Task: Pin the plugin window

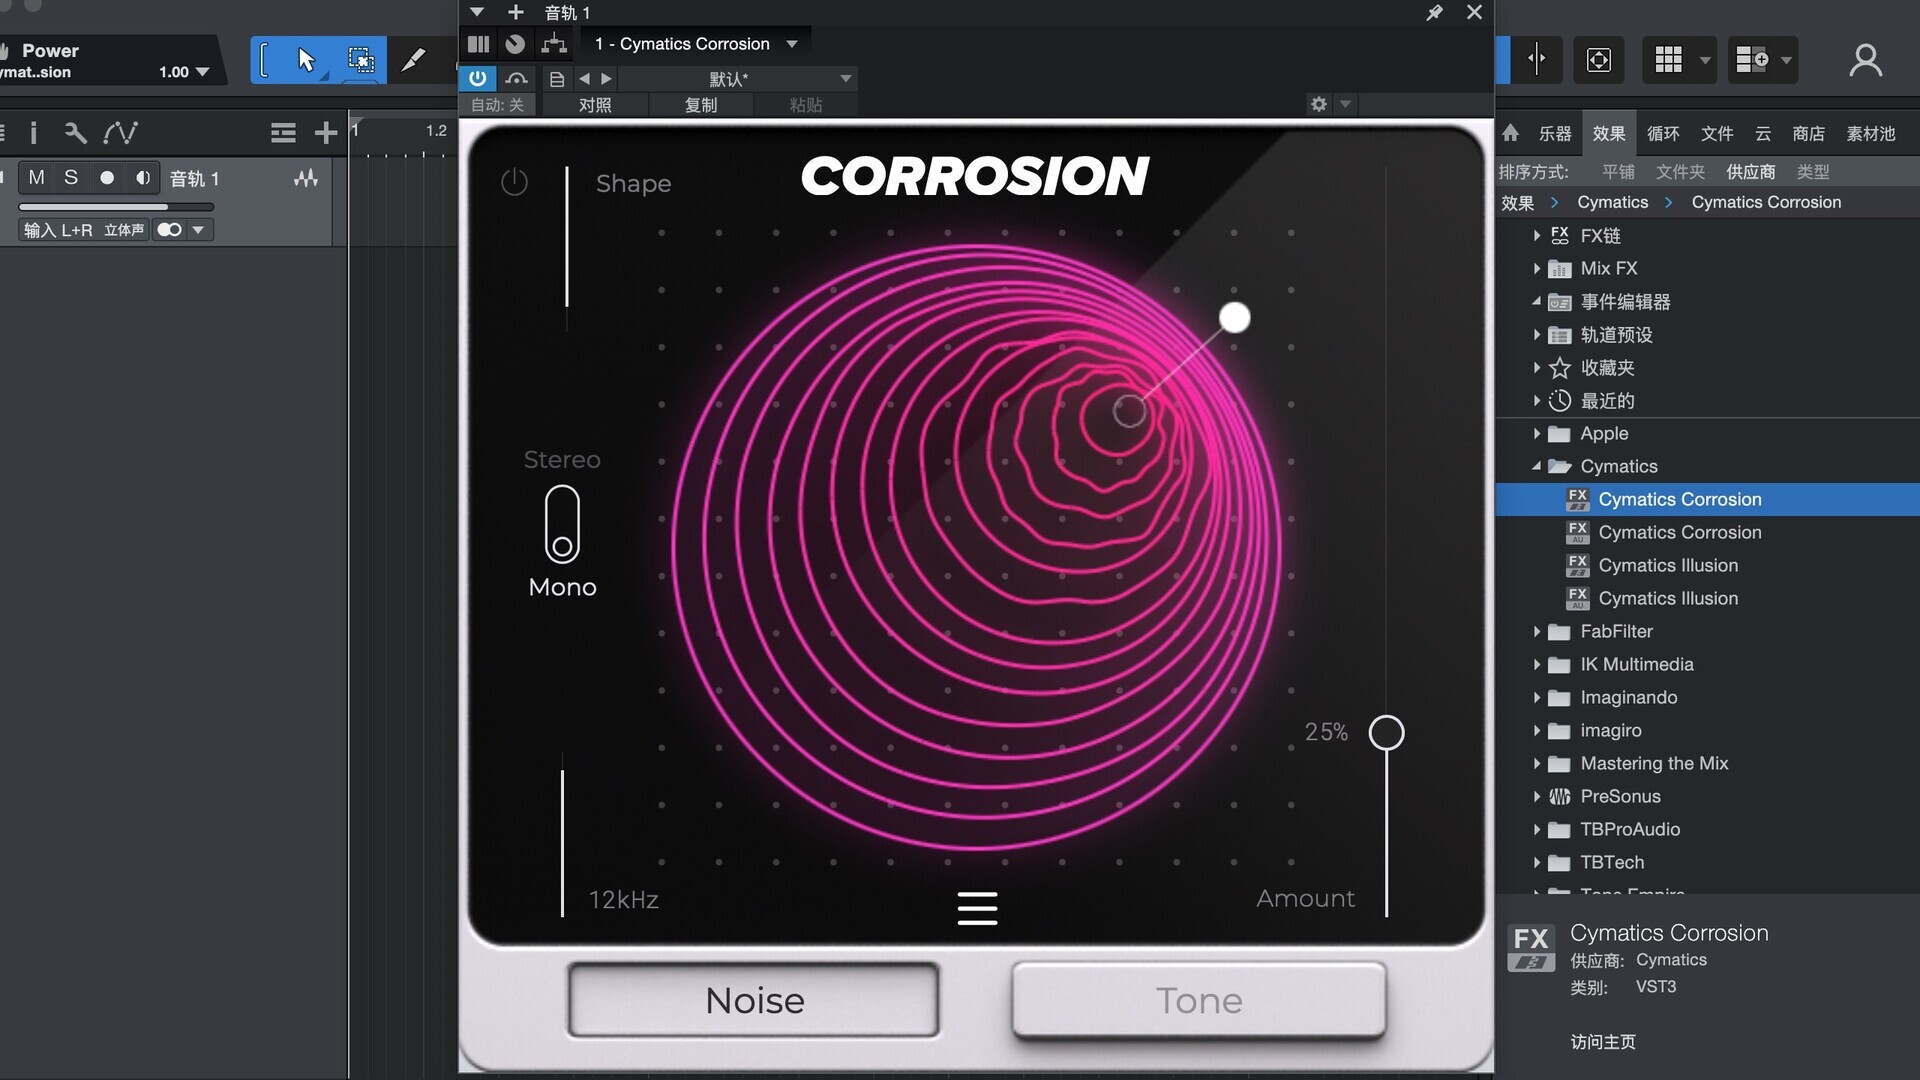Action: pos(1434,12)
